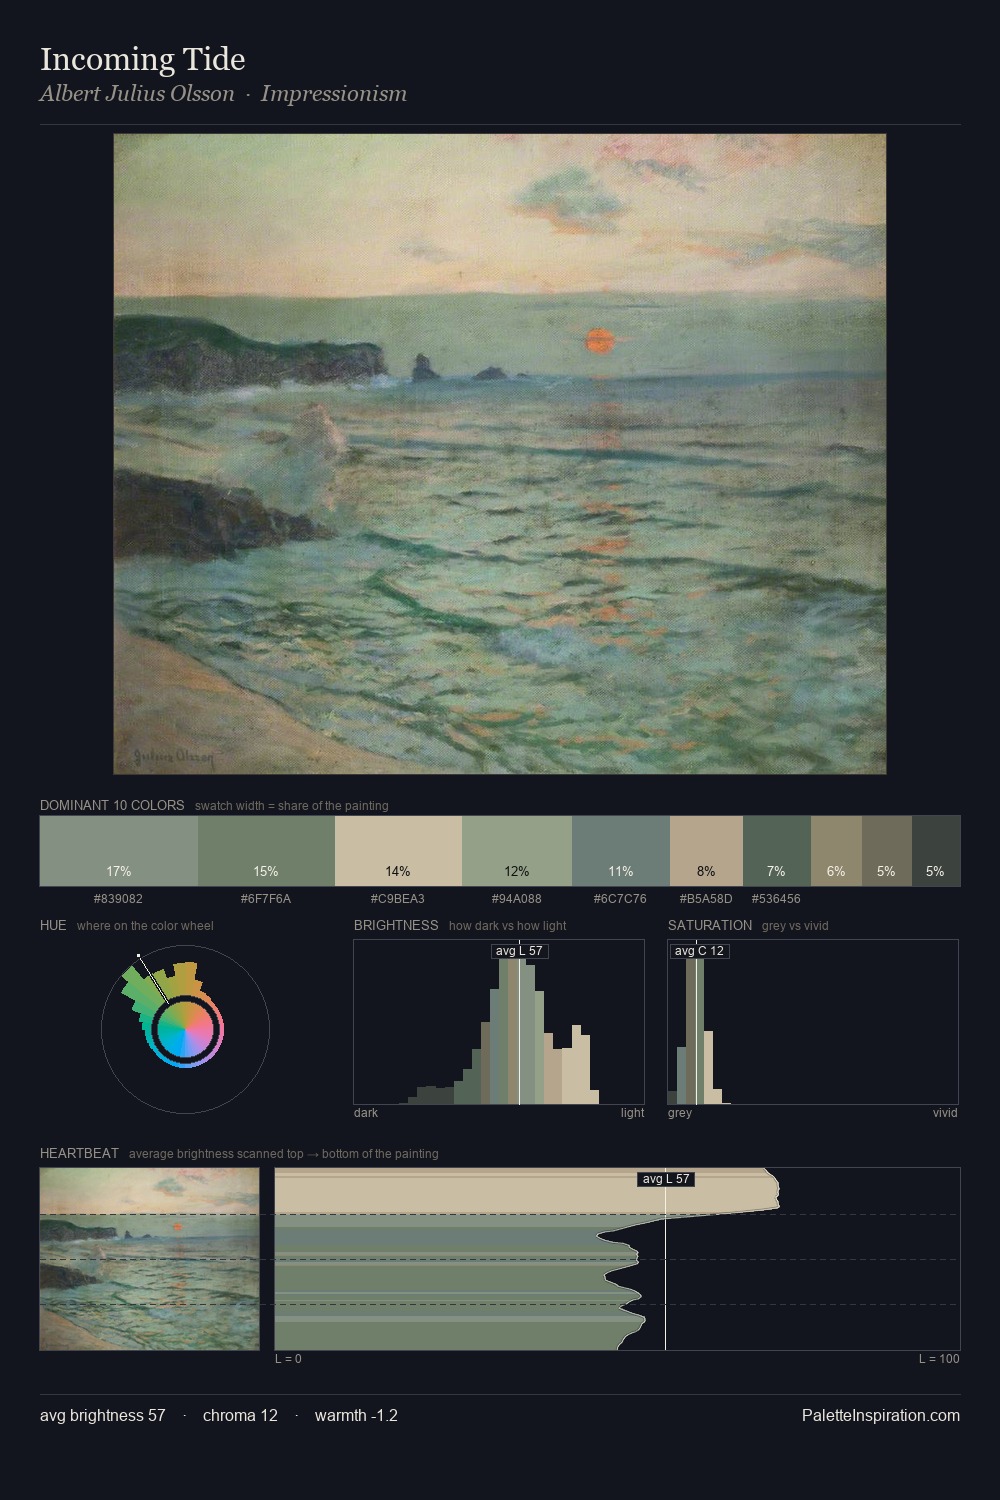The height and width of the screenshot is (1500, 1000).
Task: Click the 'light' axis label
Action: click(x=633, y=1113)
